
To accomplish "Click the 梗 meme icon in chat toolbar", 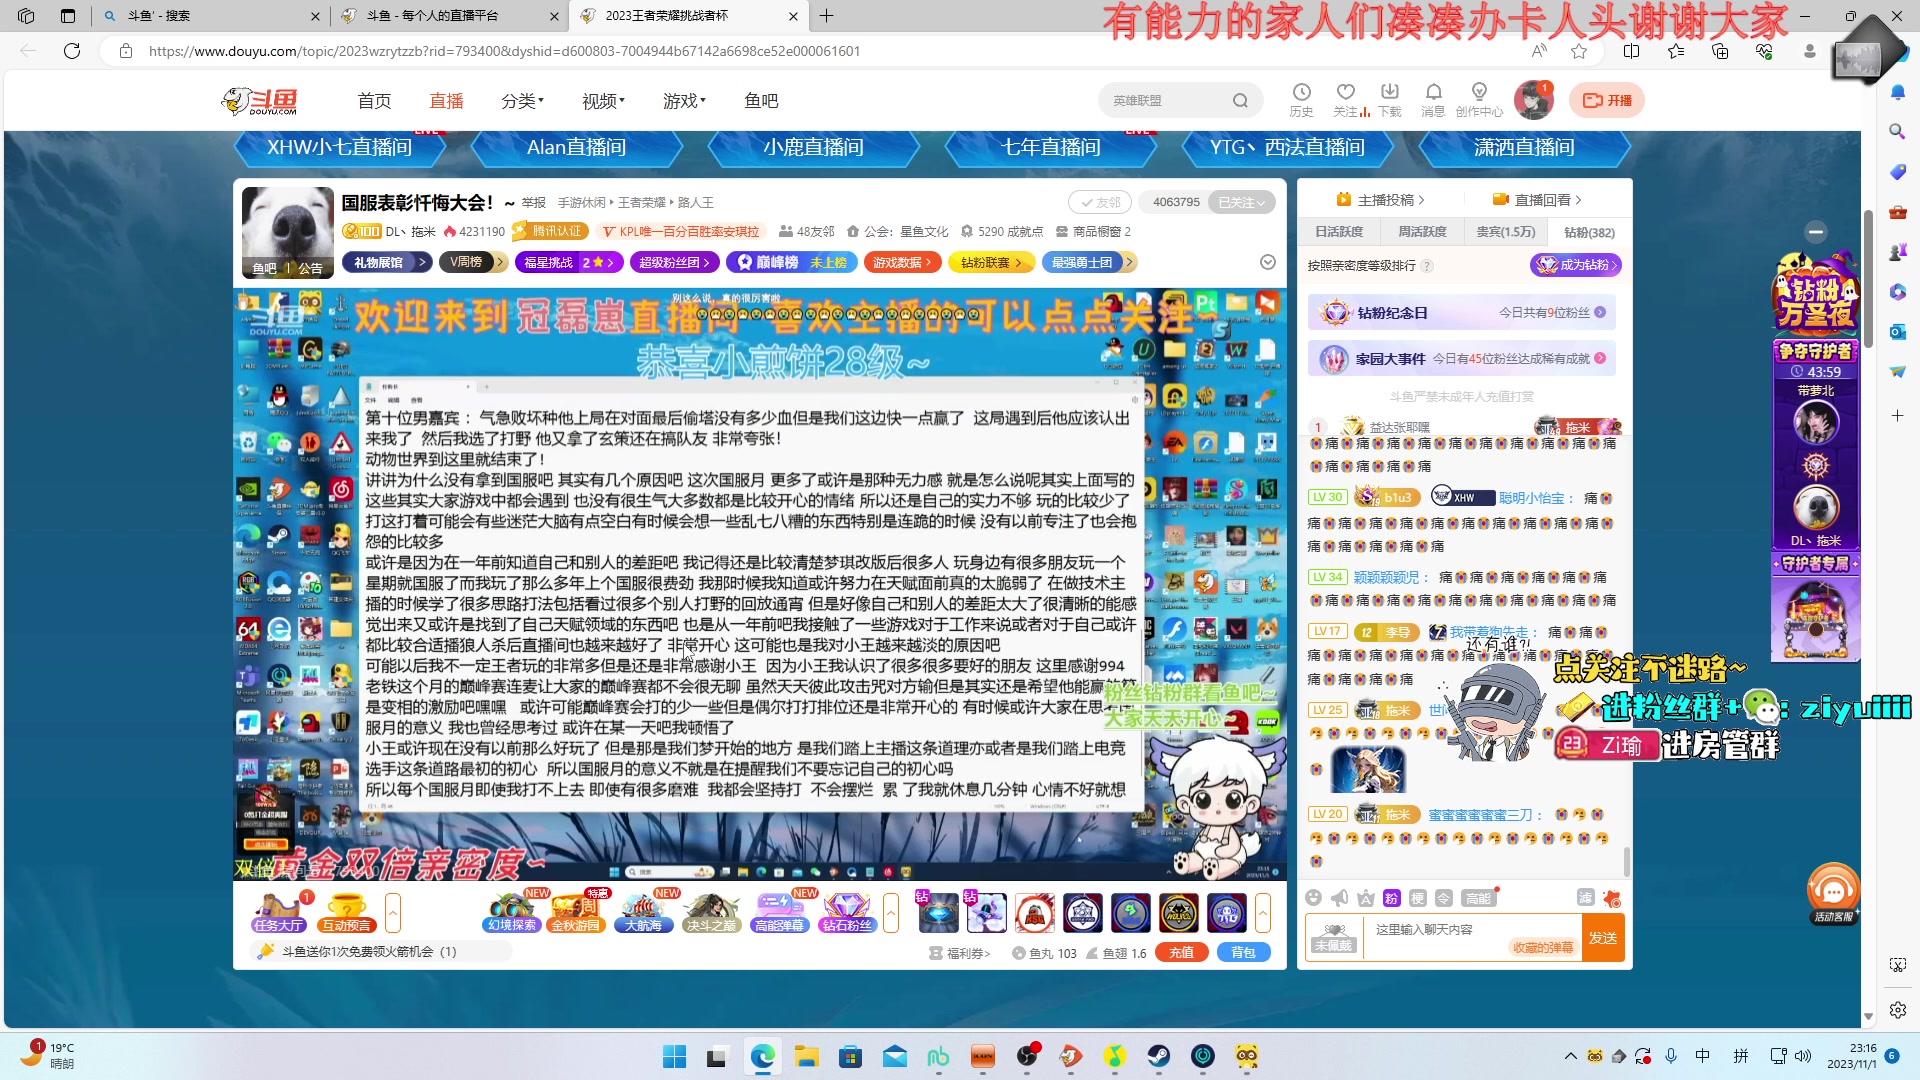I will click(x=1417, y=898).
